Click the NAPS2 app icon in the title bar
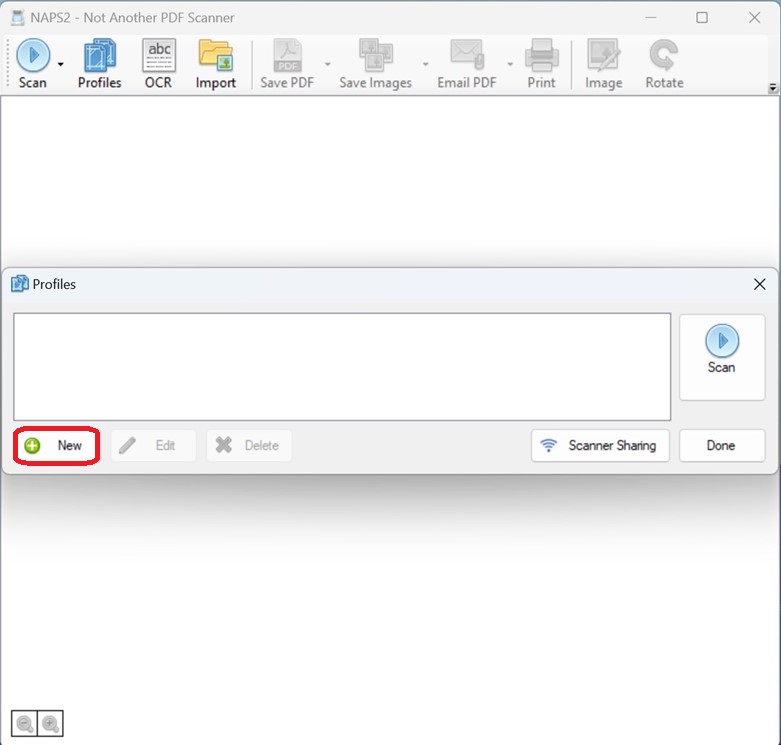Screen dimensions: 781x745 tap(18, 17)
